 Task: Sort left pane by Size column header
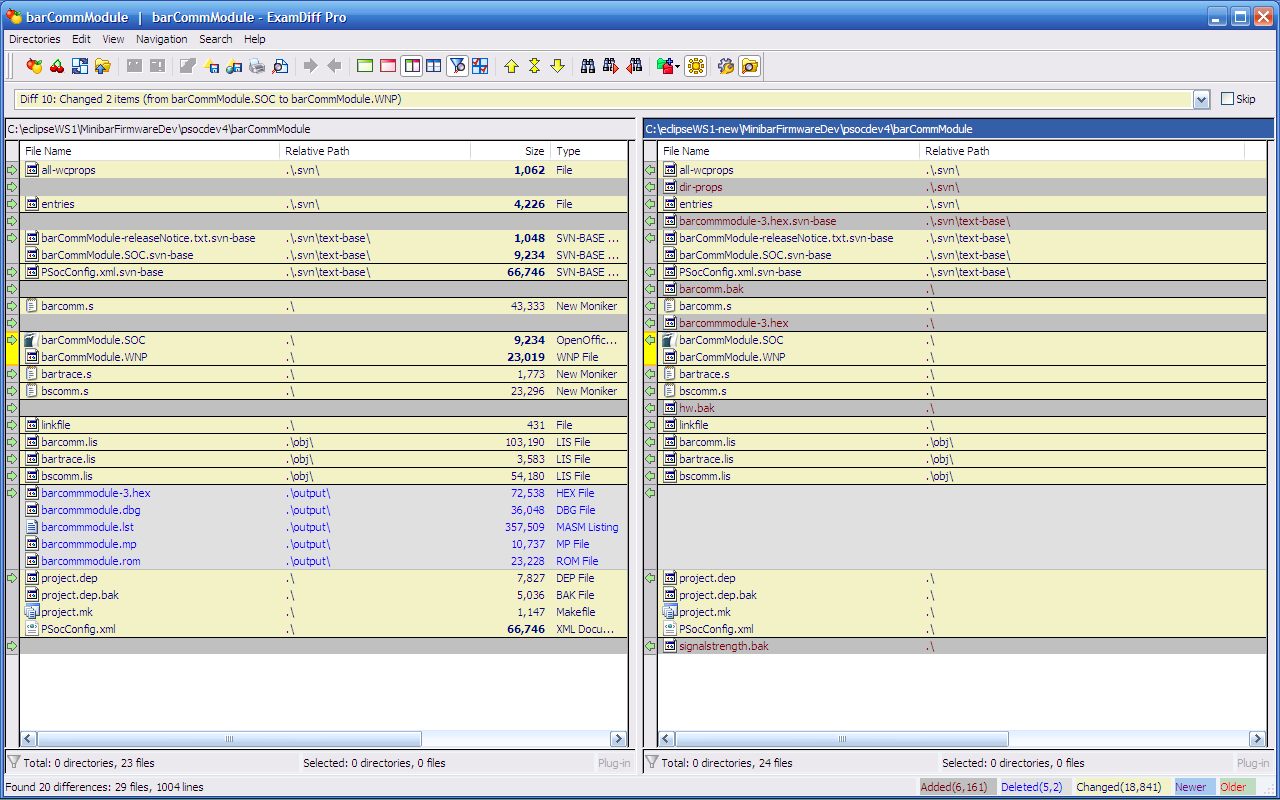510,151
